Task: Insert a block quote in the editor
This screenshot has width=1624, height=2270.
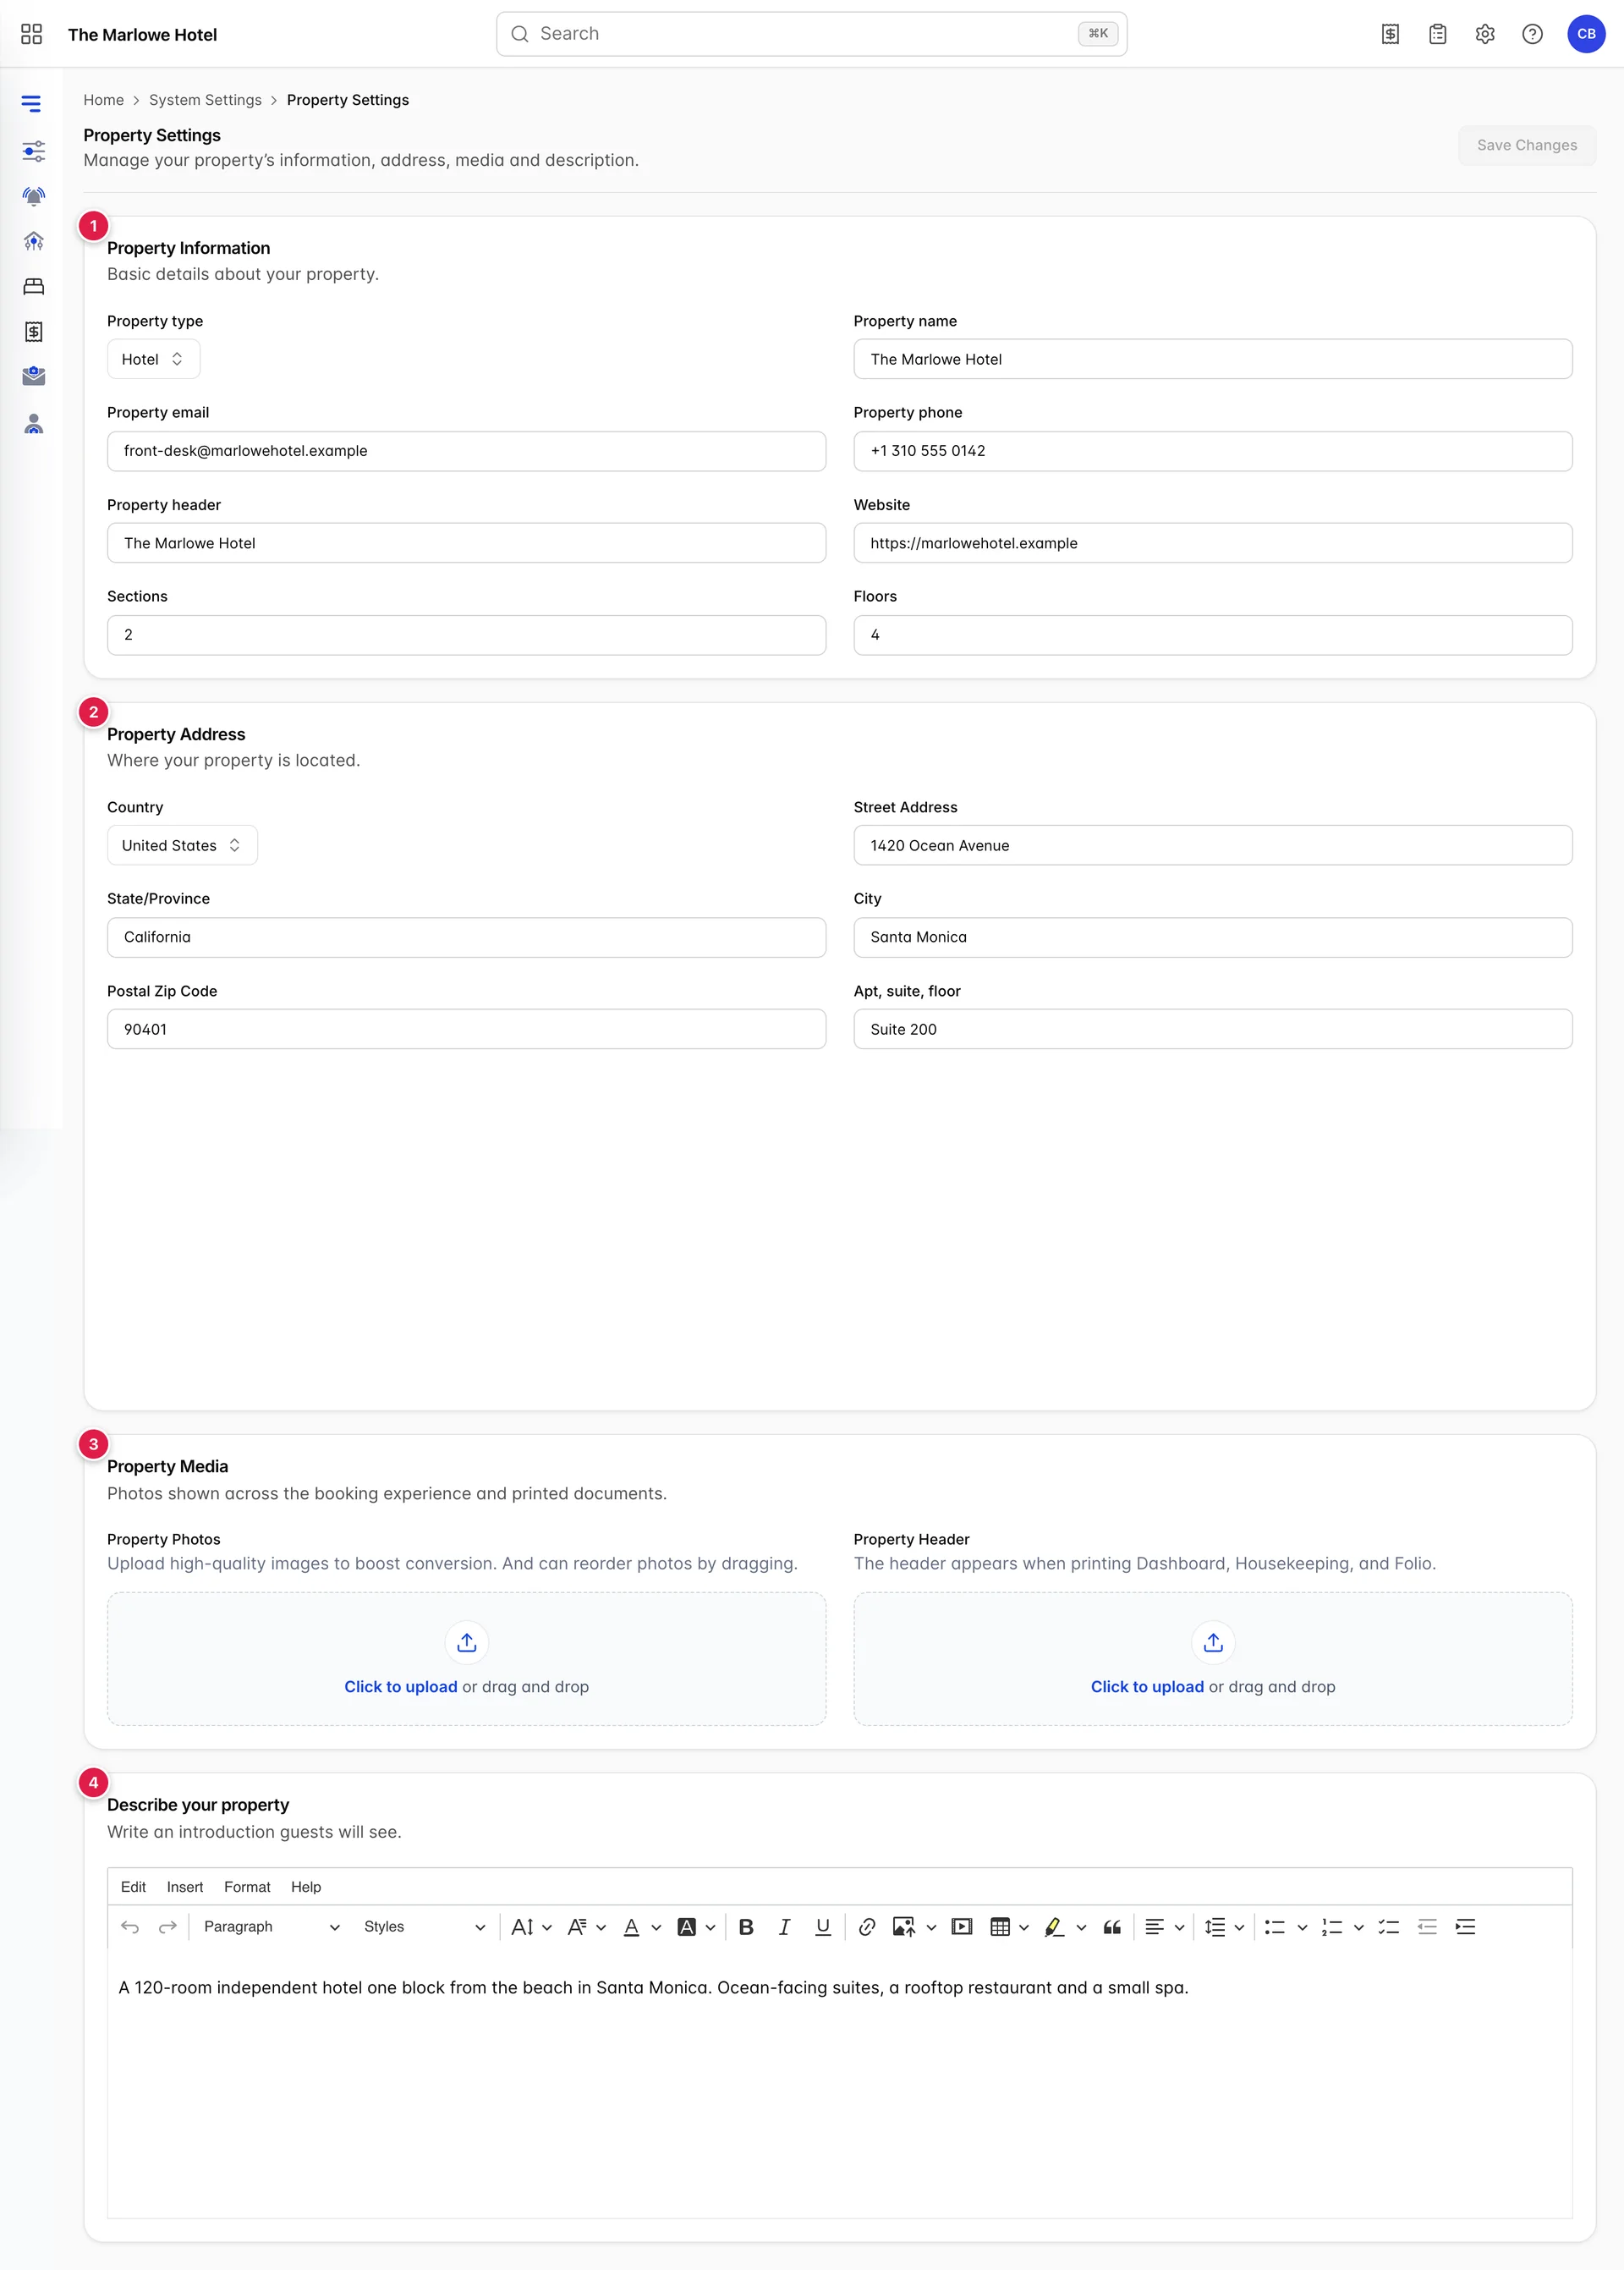Action: coord(1112,1927)
